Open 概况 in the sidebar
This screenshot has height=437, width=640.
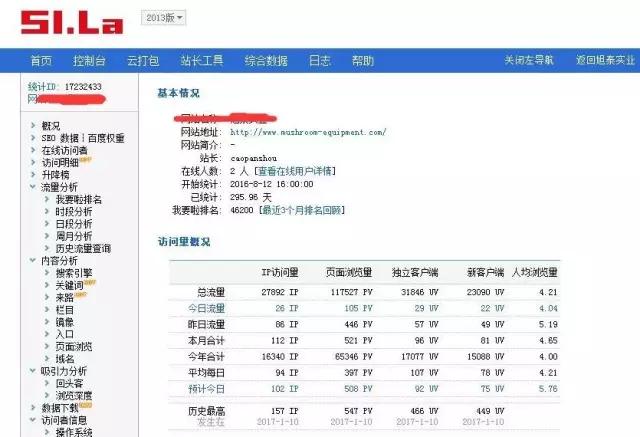pyautogui.click(x=50, y=126)
